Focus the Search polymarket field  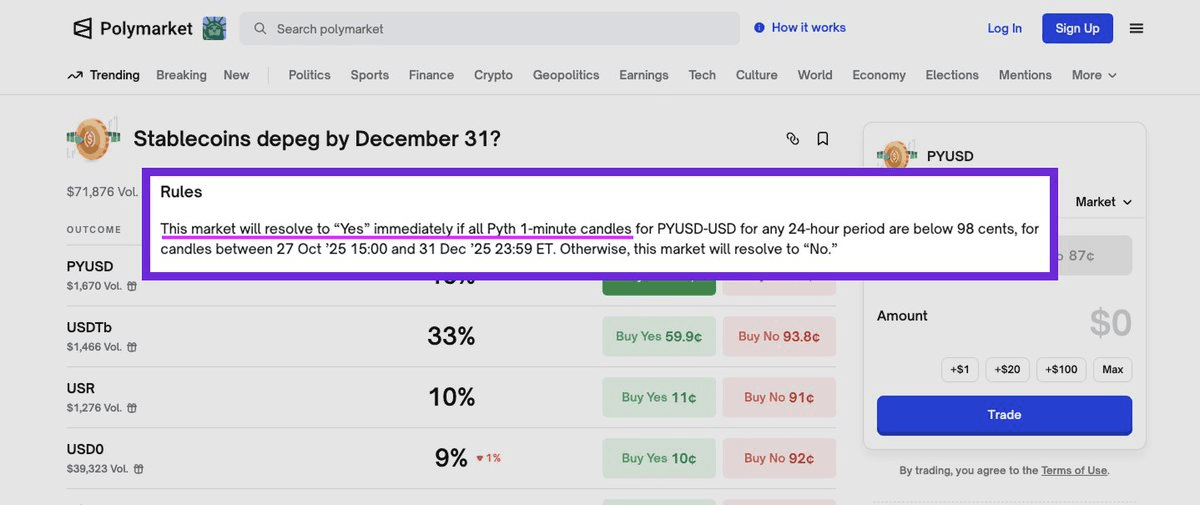[x=489, y=28]
